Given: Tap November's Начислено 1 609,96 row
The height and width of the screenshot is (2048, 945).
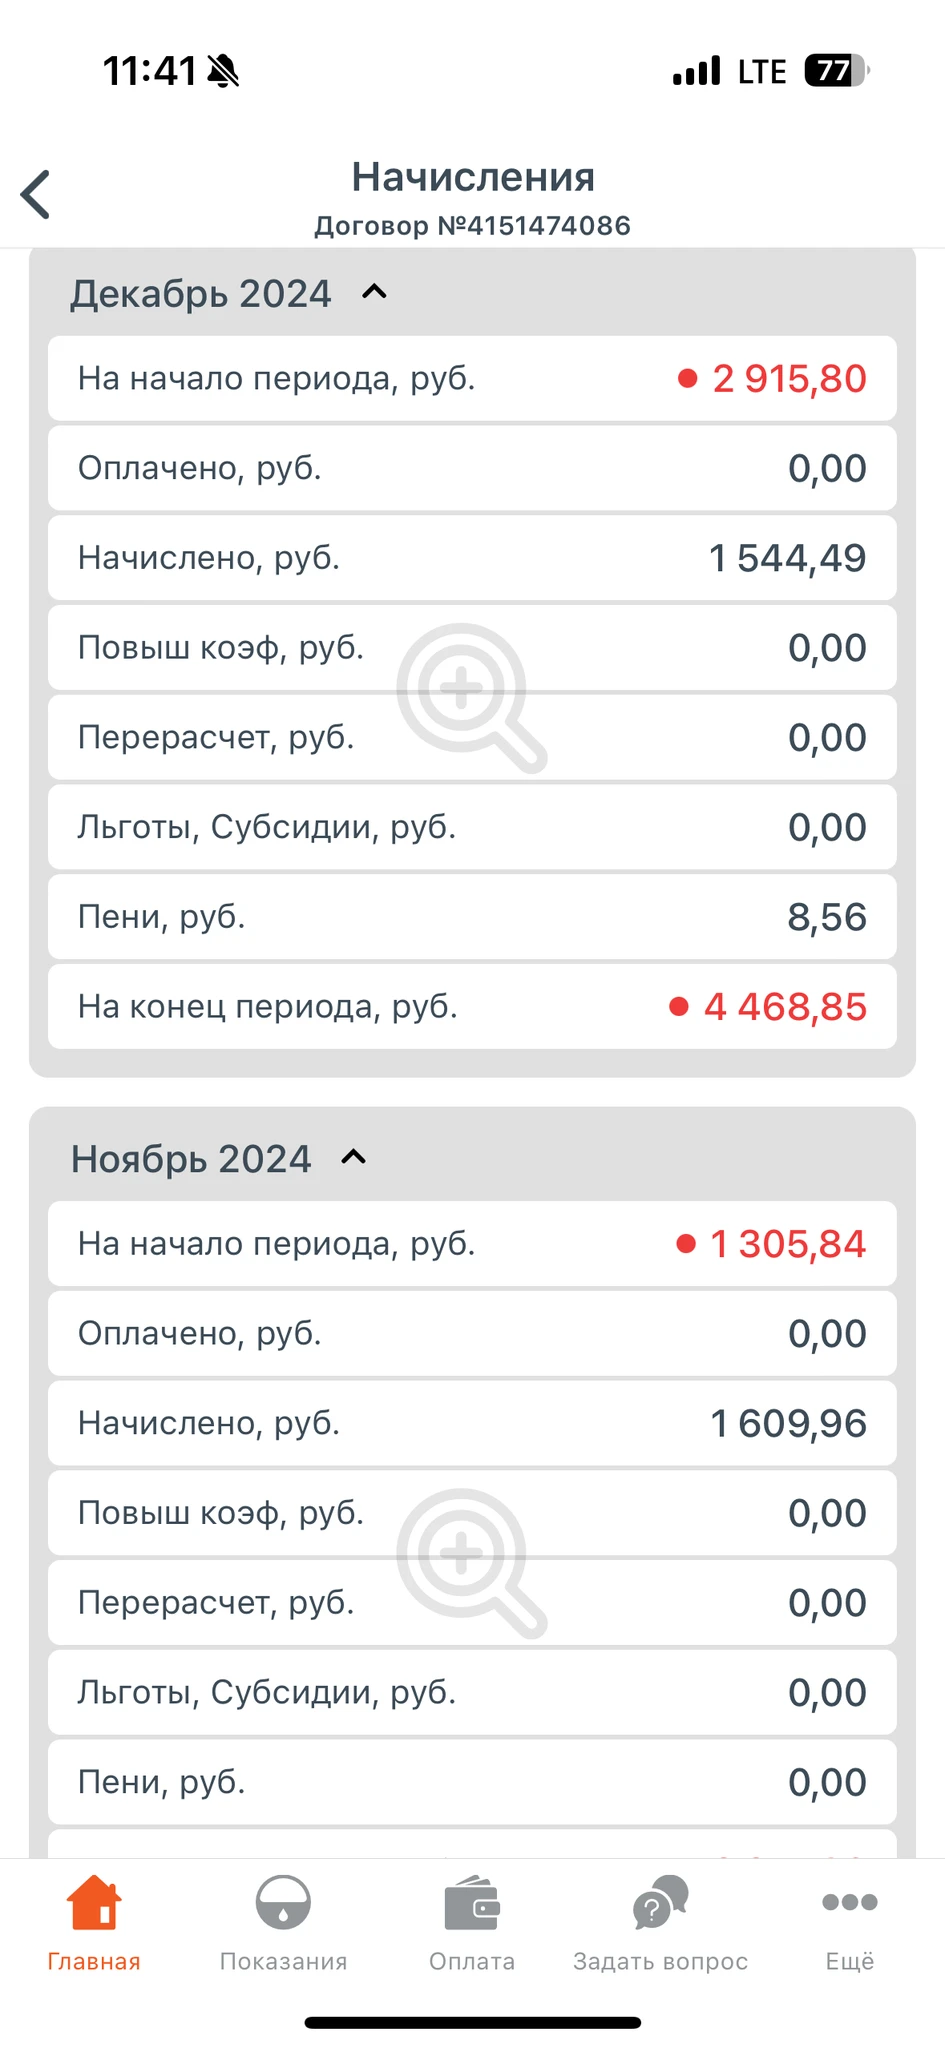Looking at the screenshot, I should click(472, 1423).
